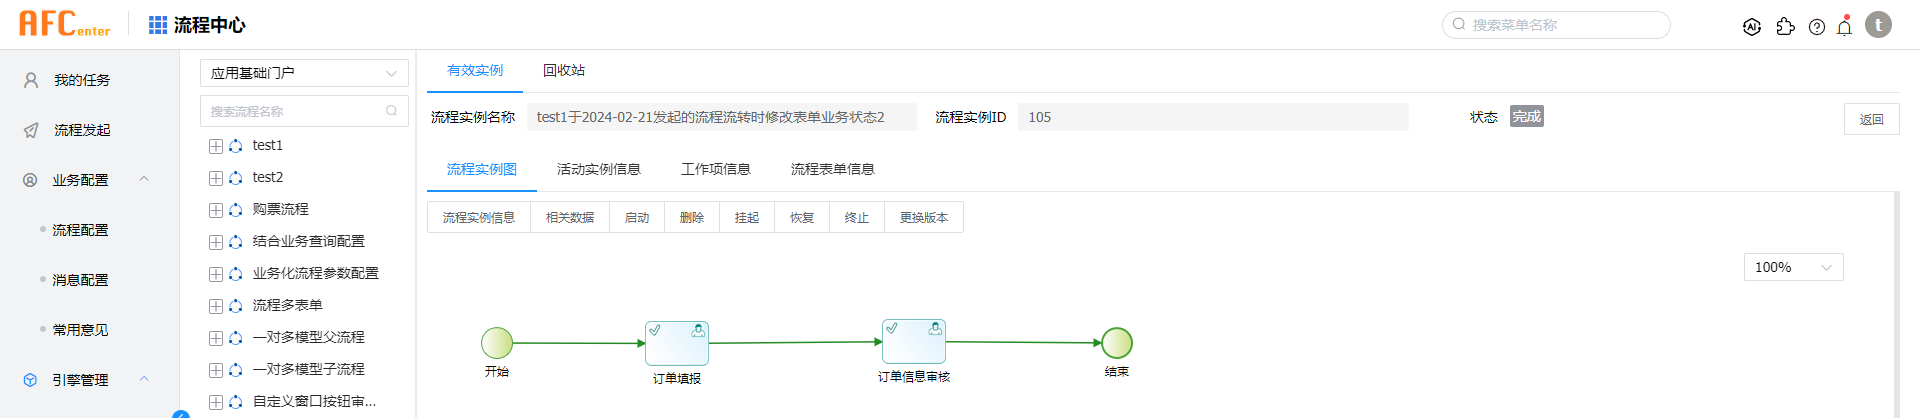Click the 搜索流程名称 search field
This screenshot has height=418, width=1920.
(x=296, y=111)
